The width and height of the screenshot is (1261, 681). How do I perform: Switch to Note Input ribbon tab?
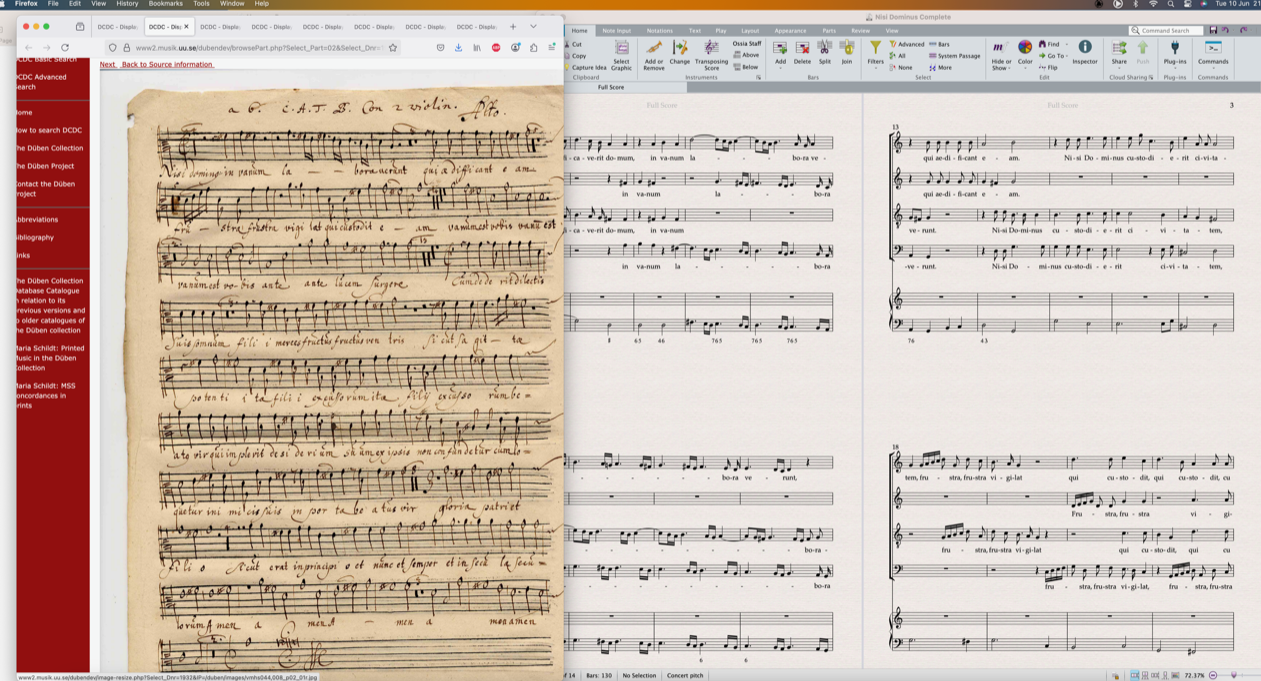pyautogui.click(x=616, y=31)
